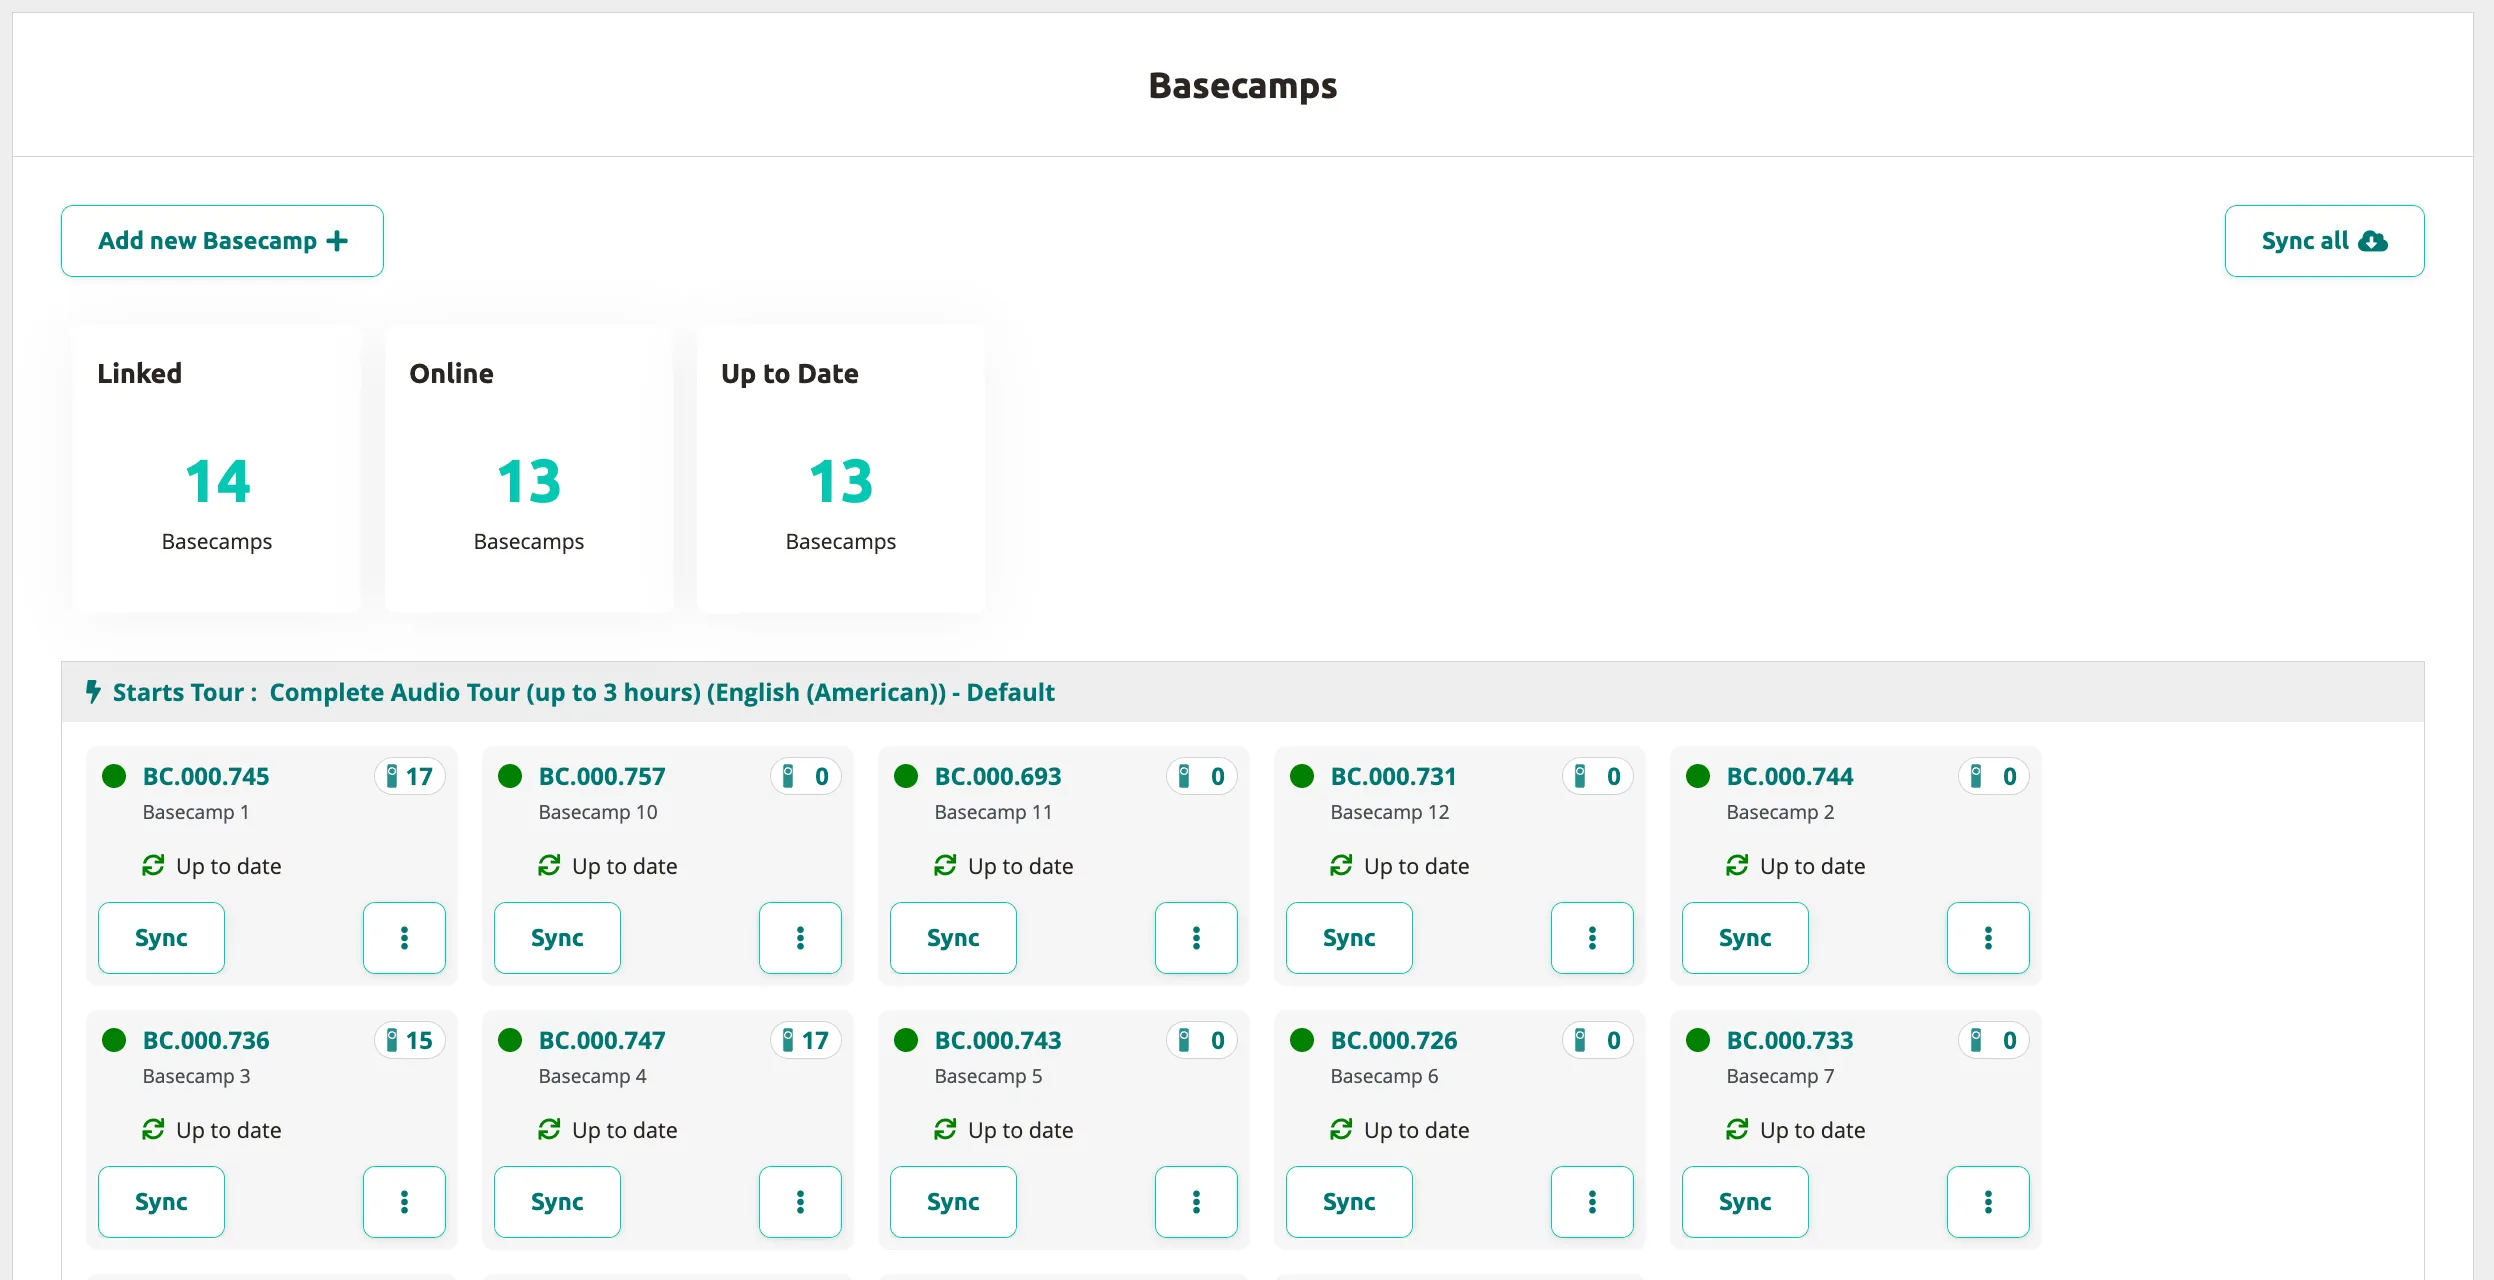Open the three-dot menu for BC.000.743
This screenshot has height=1280, width=2494.
click(1196, 1202)
